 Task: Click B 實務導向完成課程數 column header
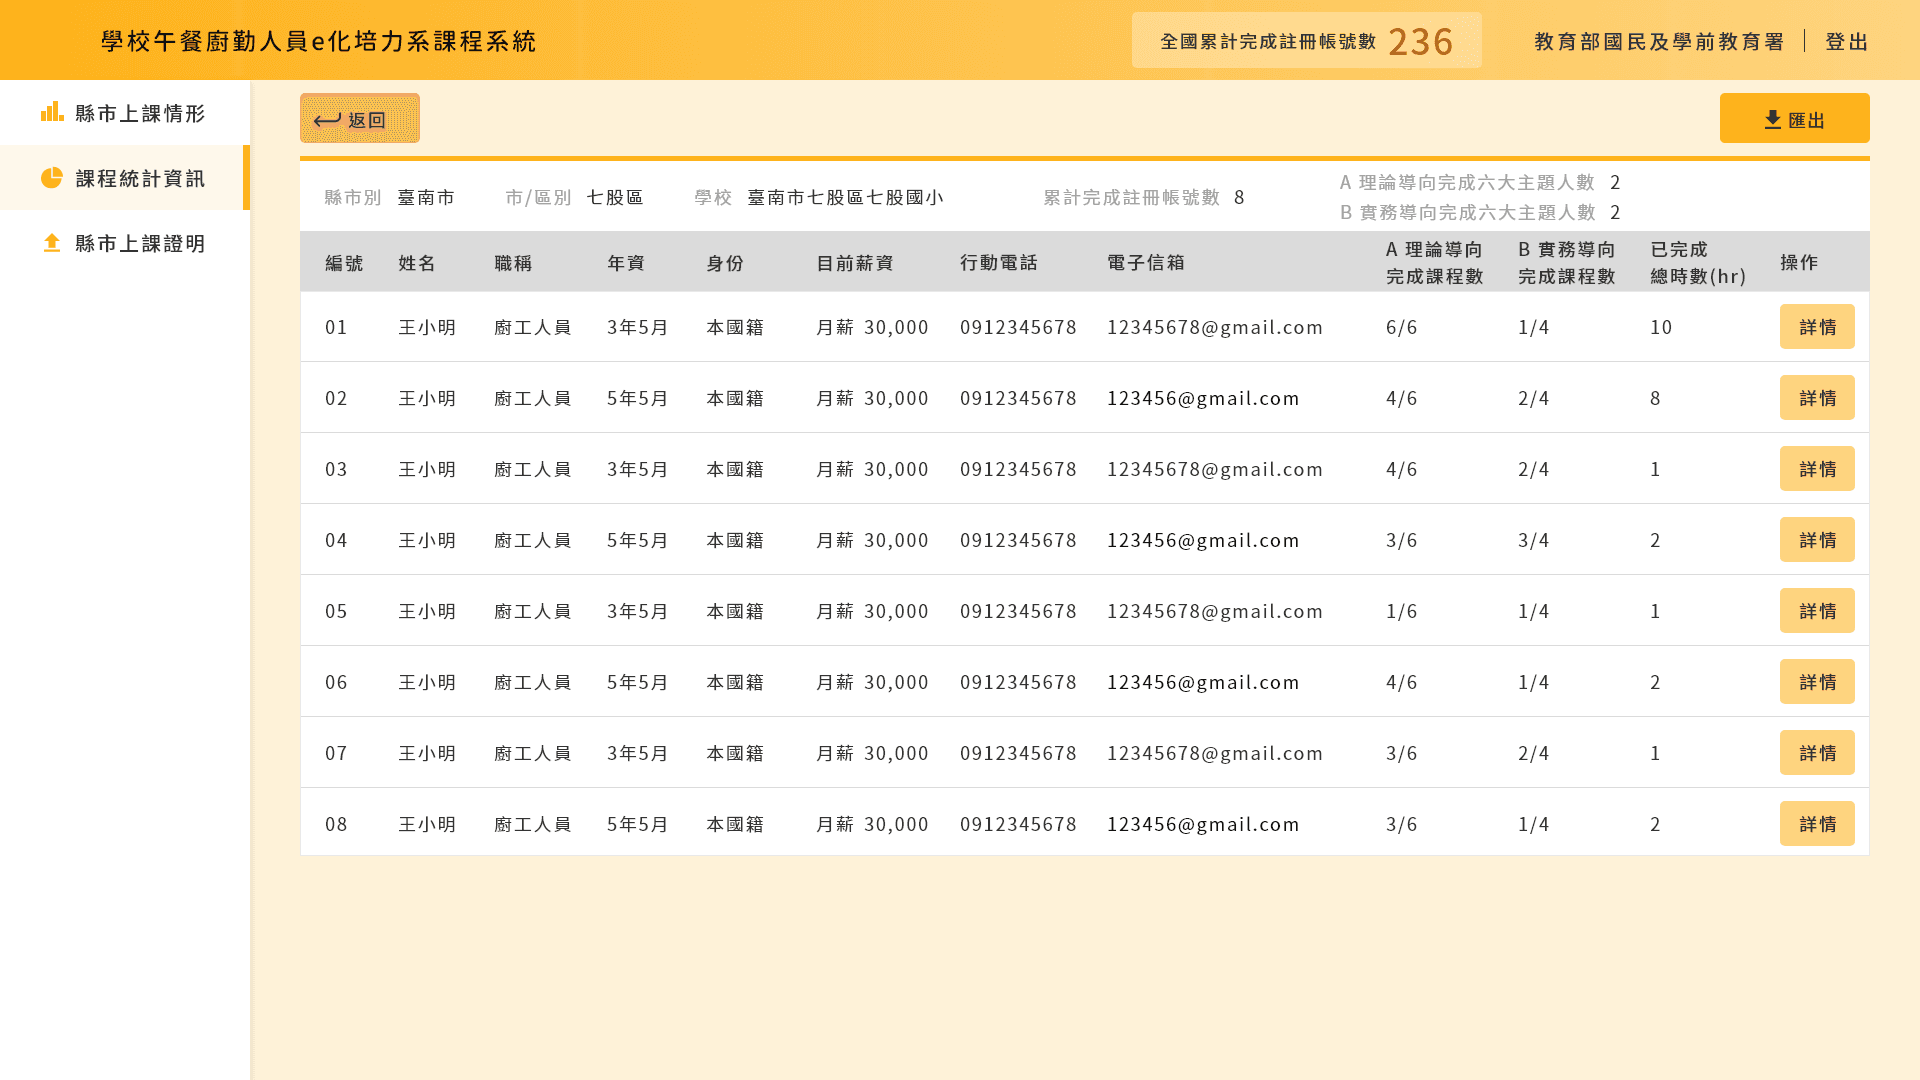click(x=1567, y=262)
